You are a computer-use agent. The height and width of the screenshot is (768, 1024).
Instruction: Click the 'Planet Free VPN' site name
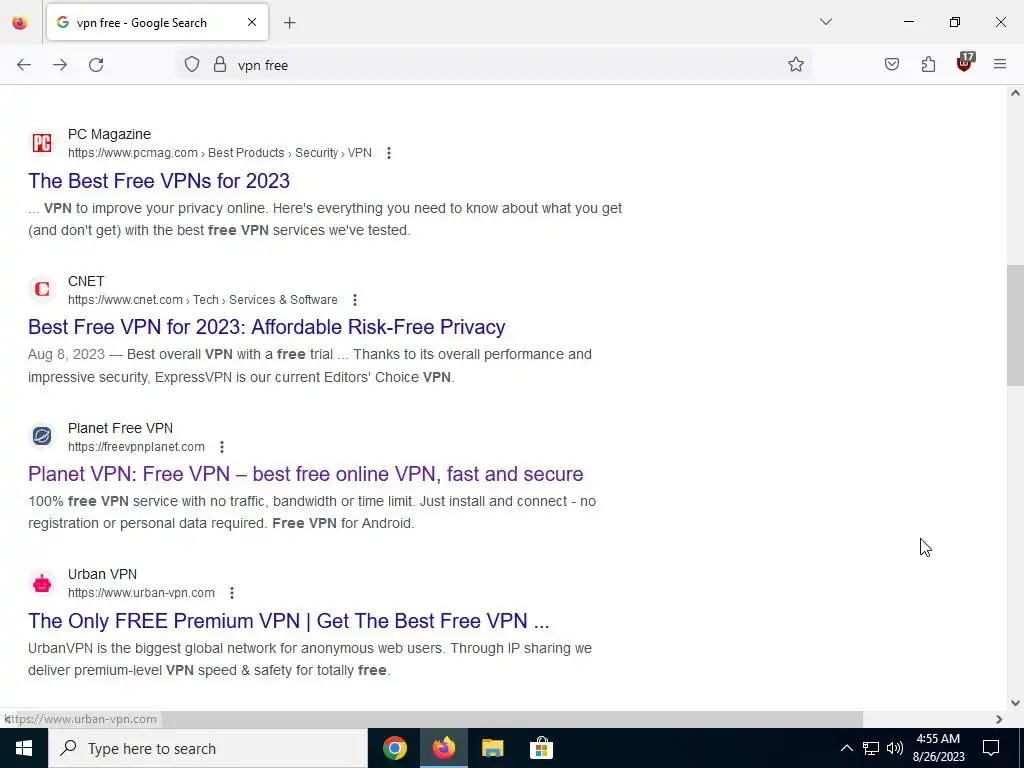(120, 428)
